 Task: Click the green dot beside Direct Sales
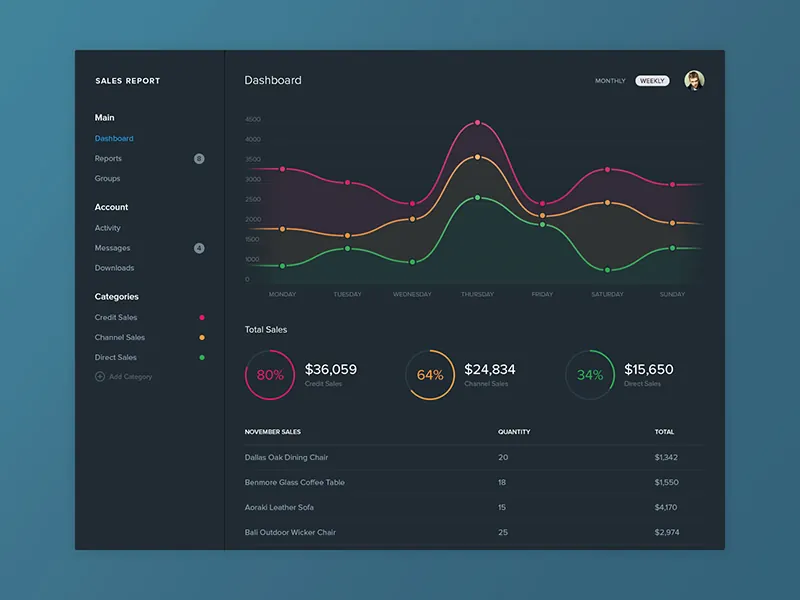coord(204,356)
